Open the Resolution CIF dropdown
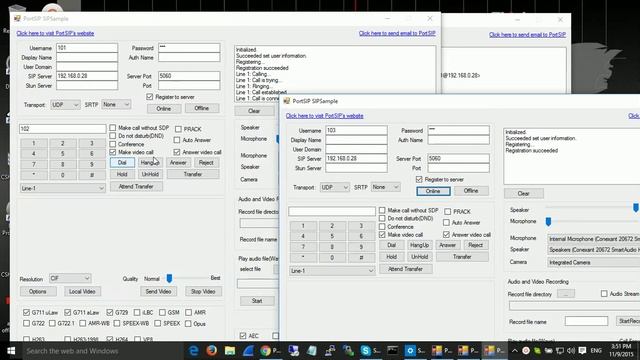This screenshot has width=640, height=360. tap(70, 278)
